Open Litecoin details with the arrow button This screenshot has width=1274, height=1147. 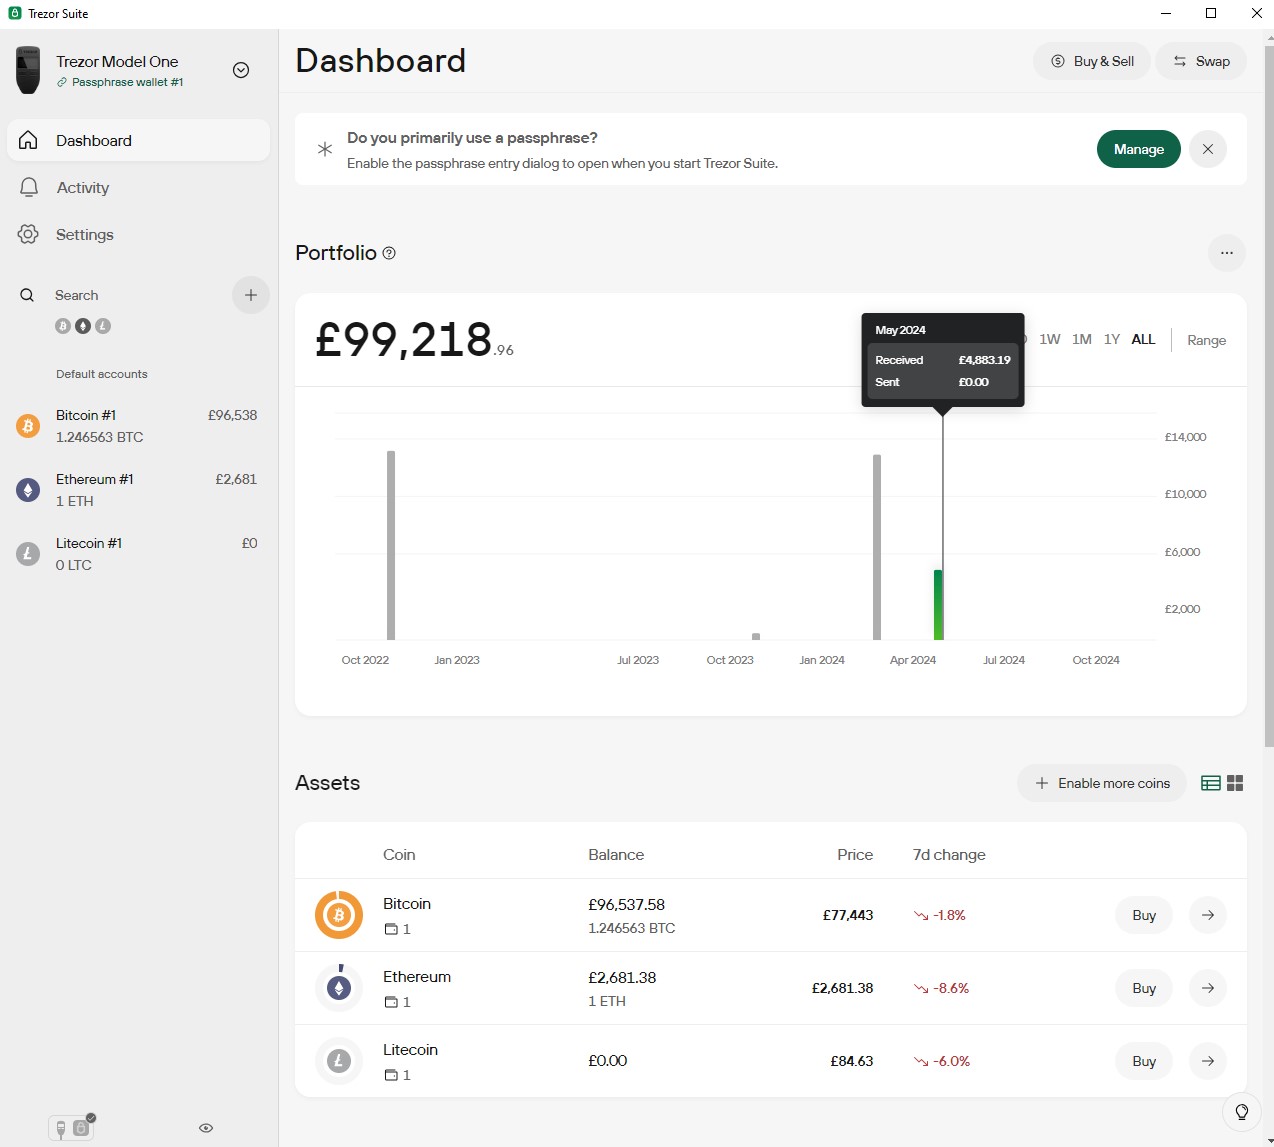(1208, 1061)
